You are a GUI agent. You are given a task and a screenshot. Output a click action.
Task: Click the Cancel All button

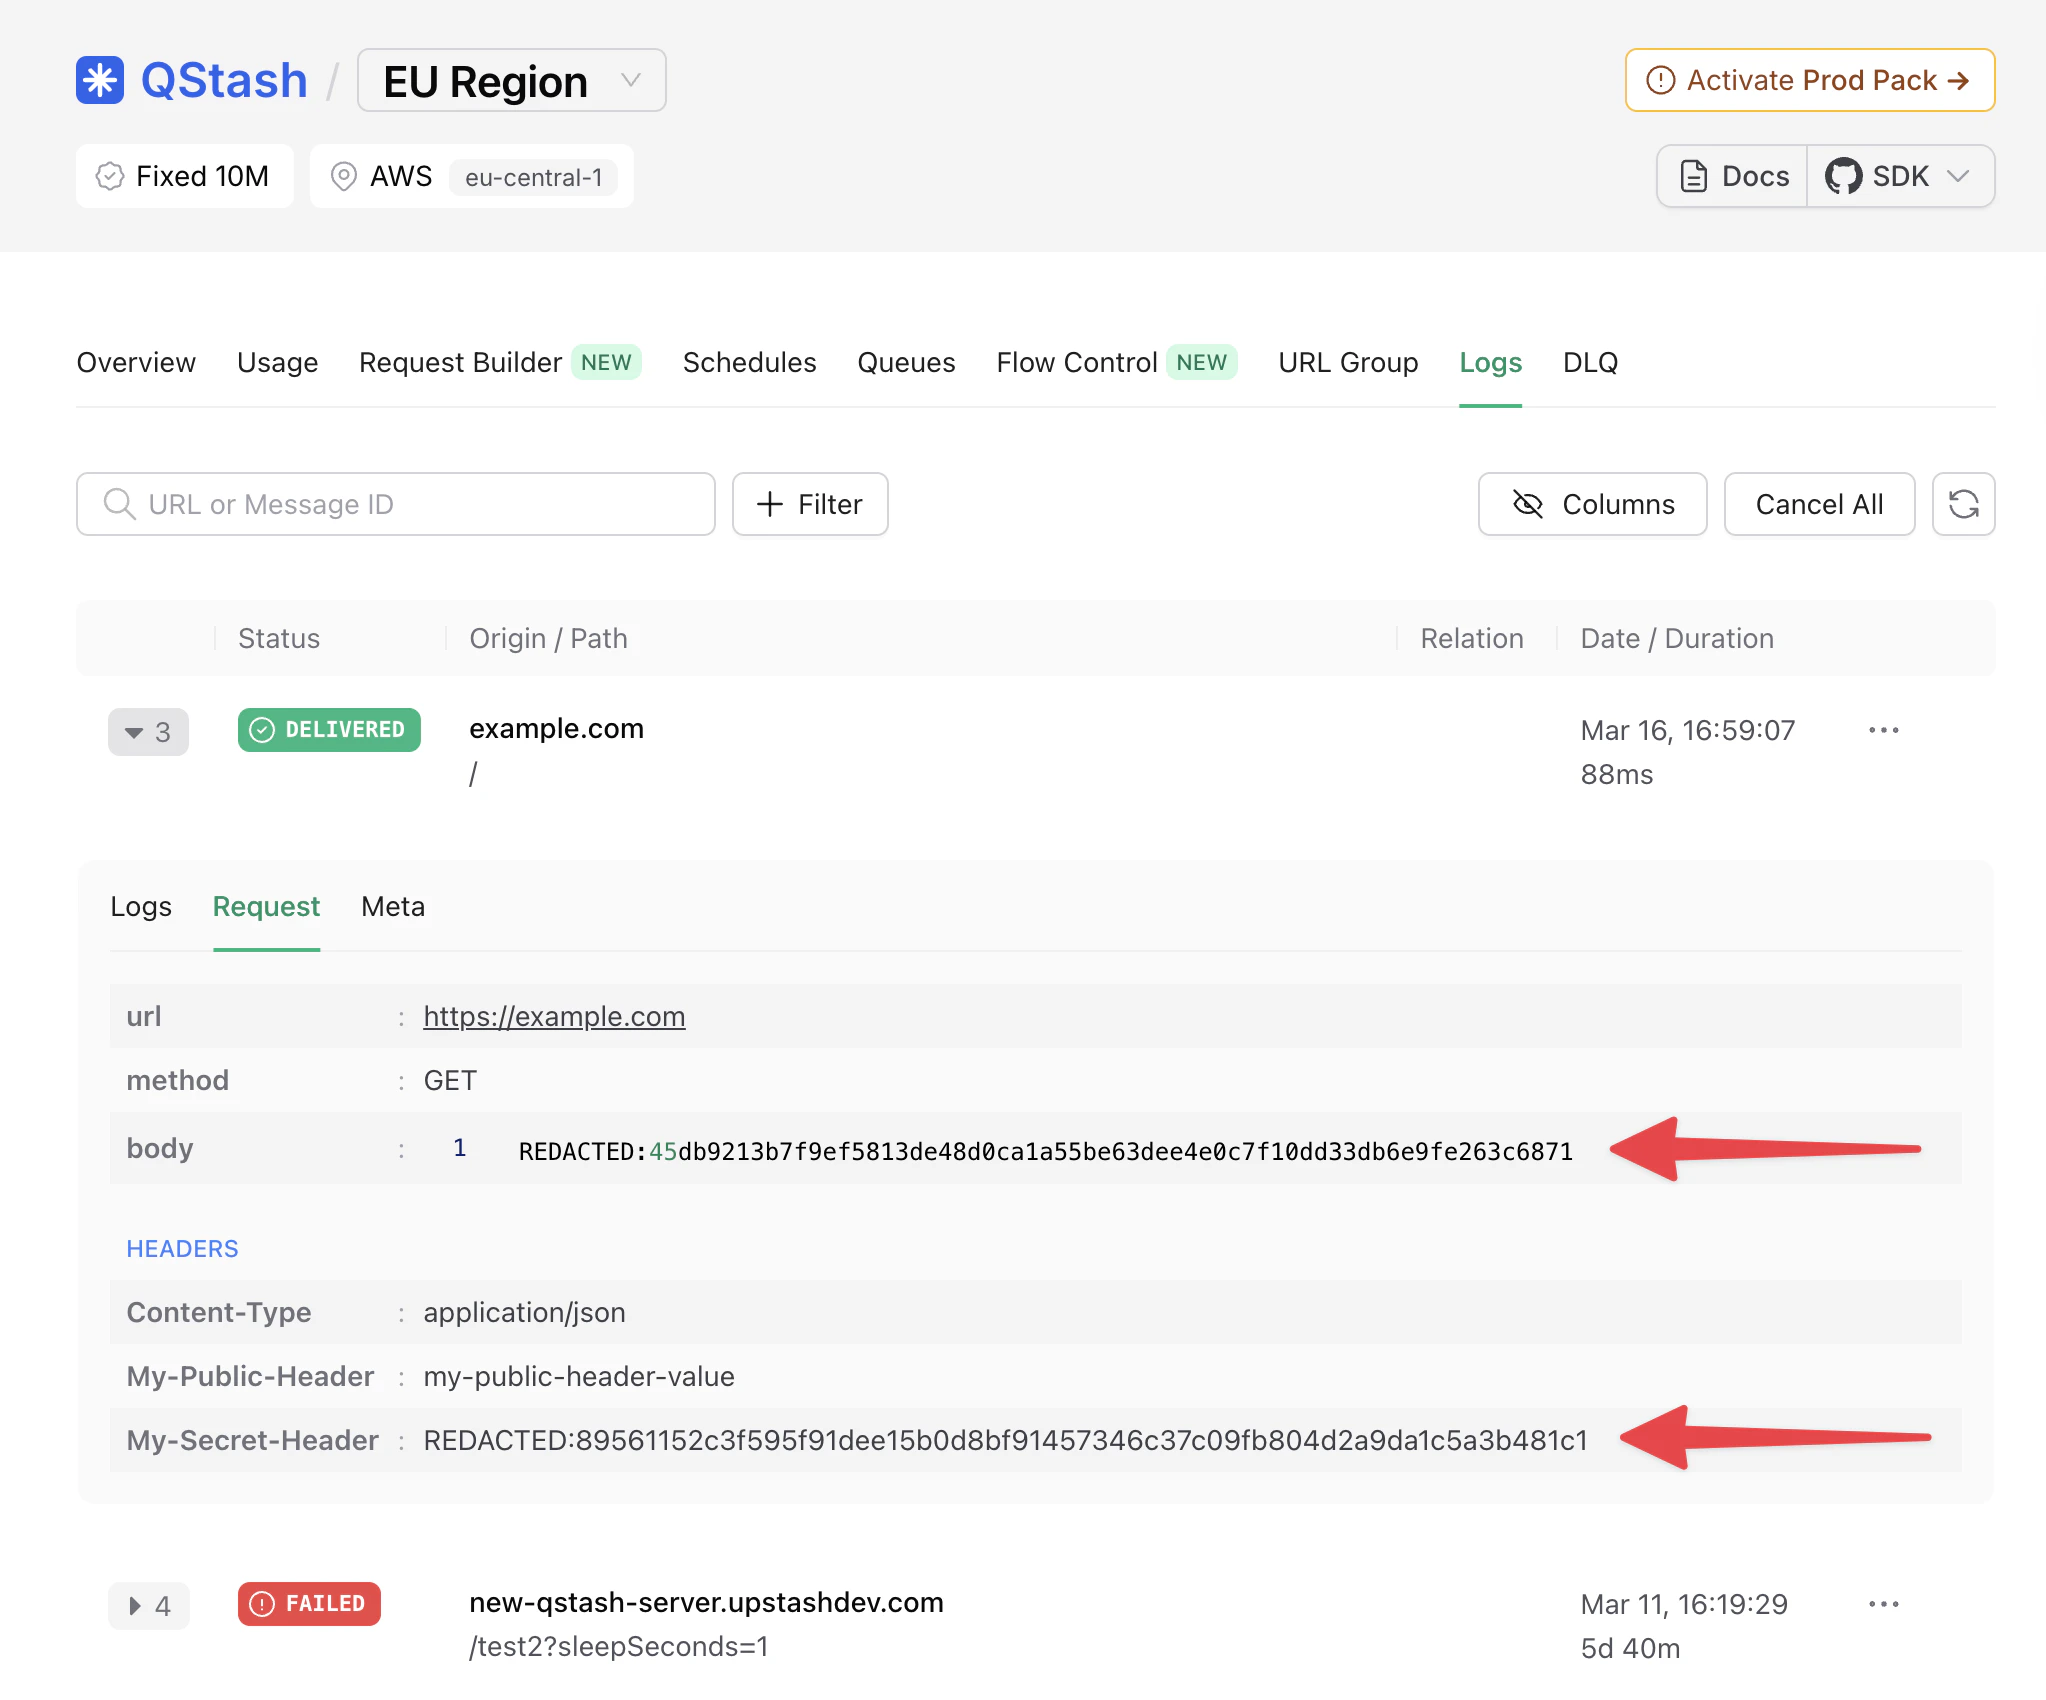coord(1818,504)
